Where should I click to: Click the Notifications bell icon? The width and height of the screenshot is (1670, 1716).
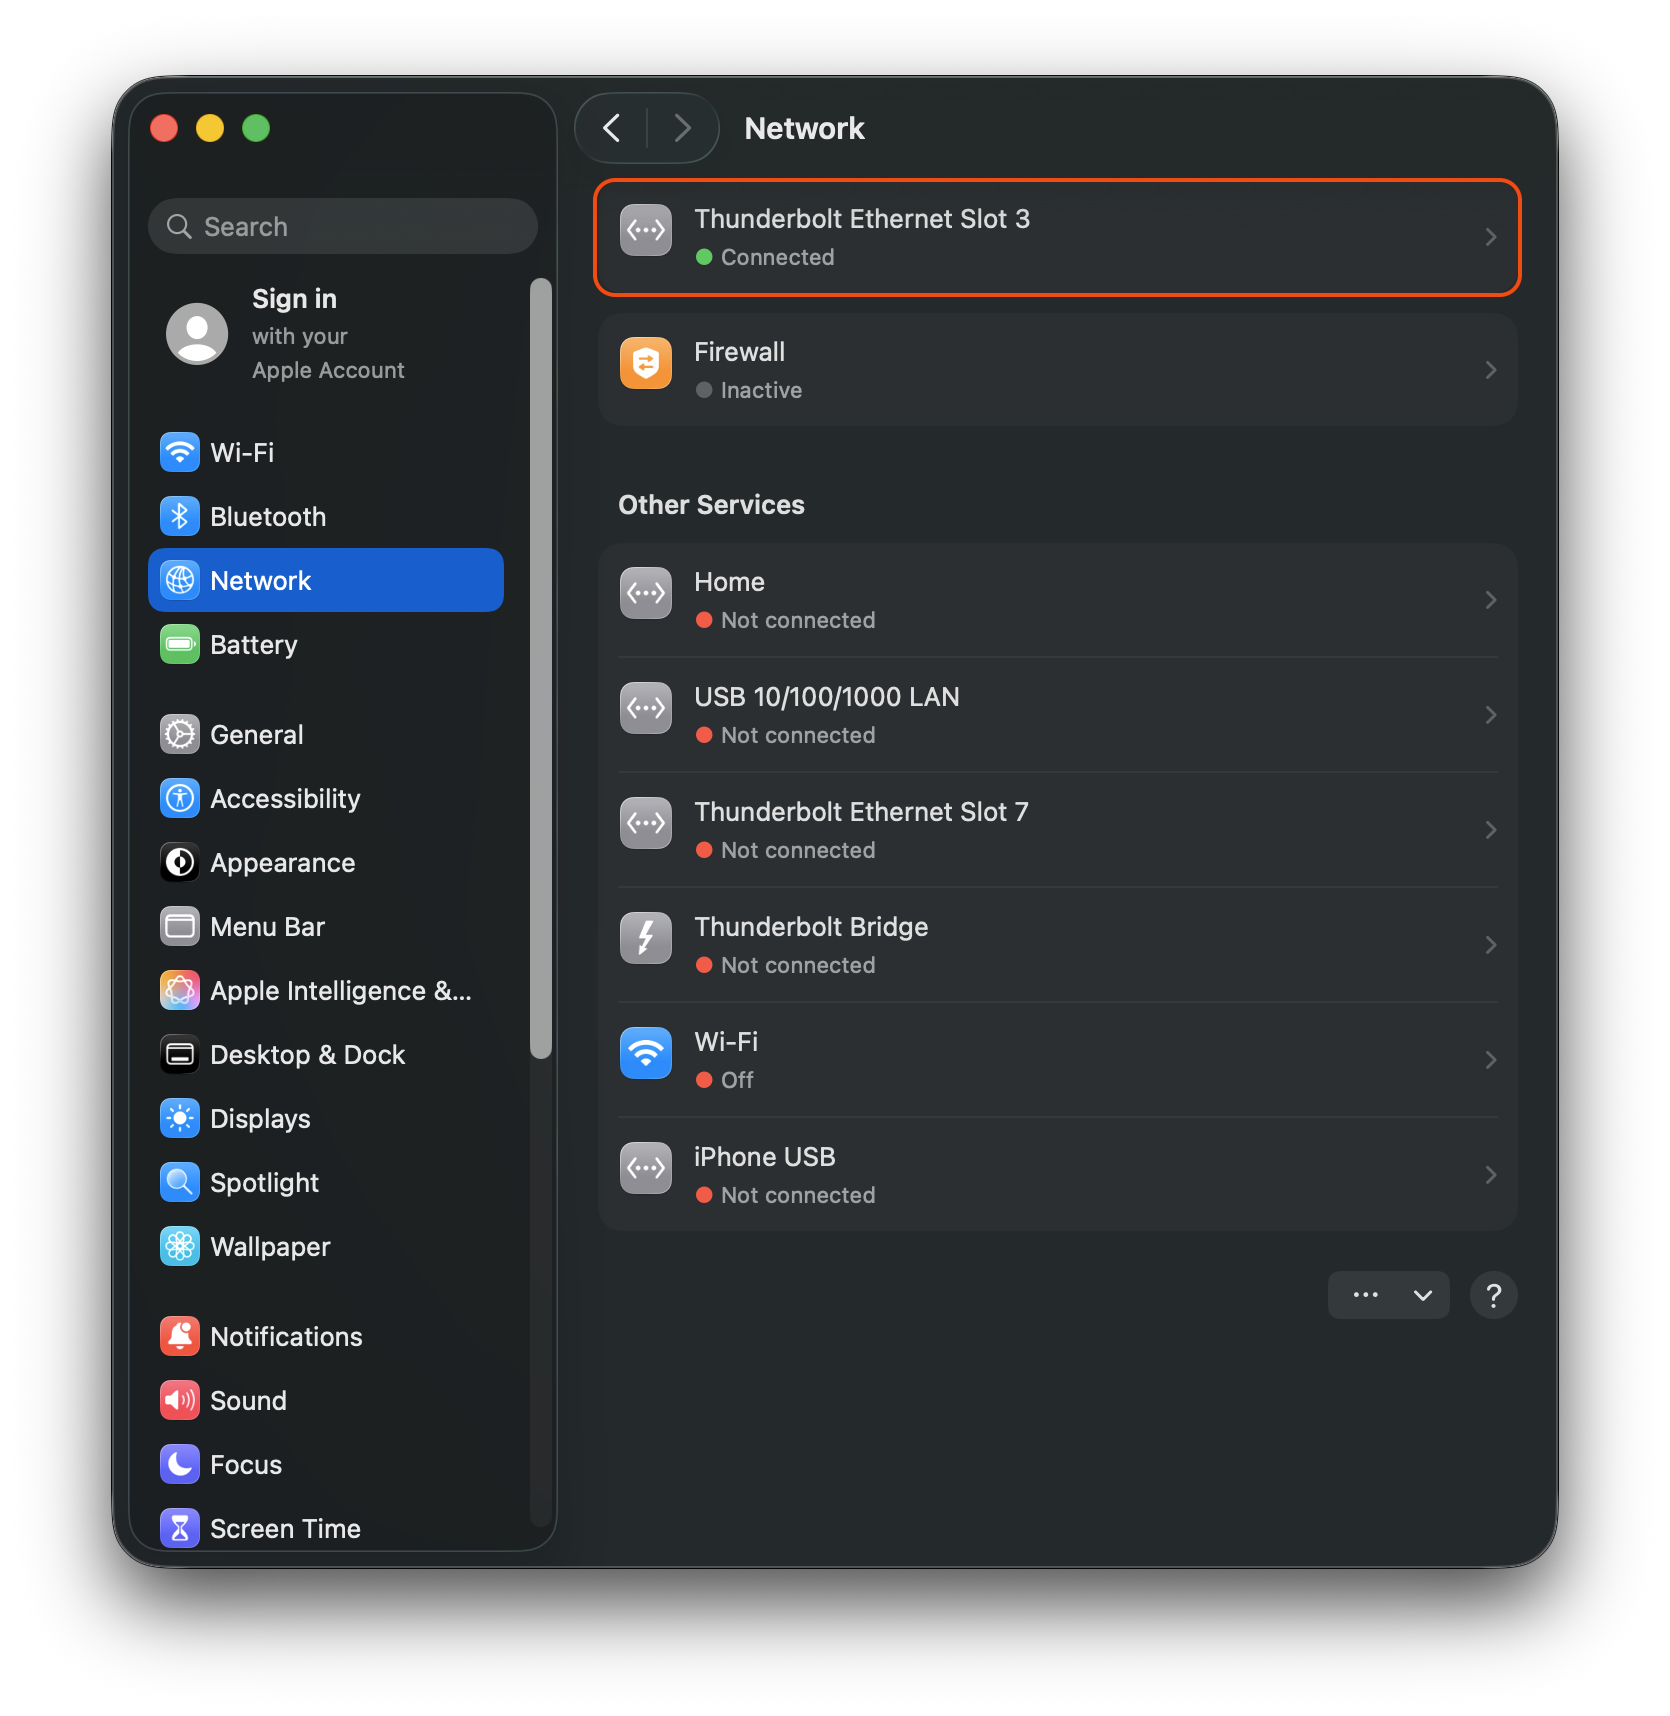click(180, 1337)
